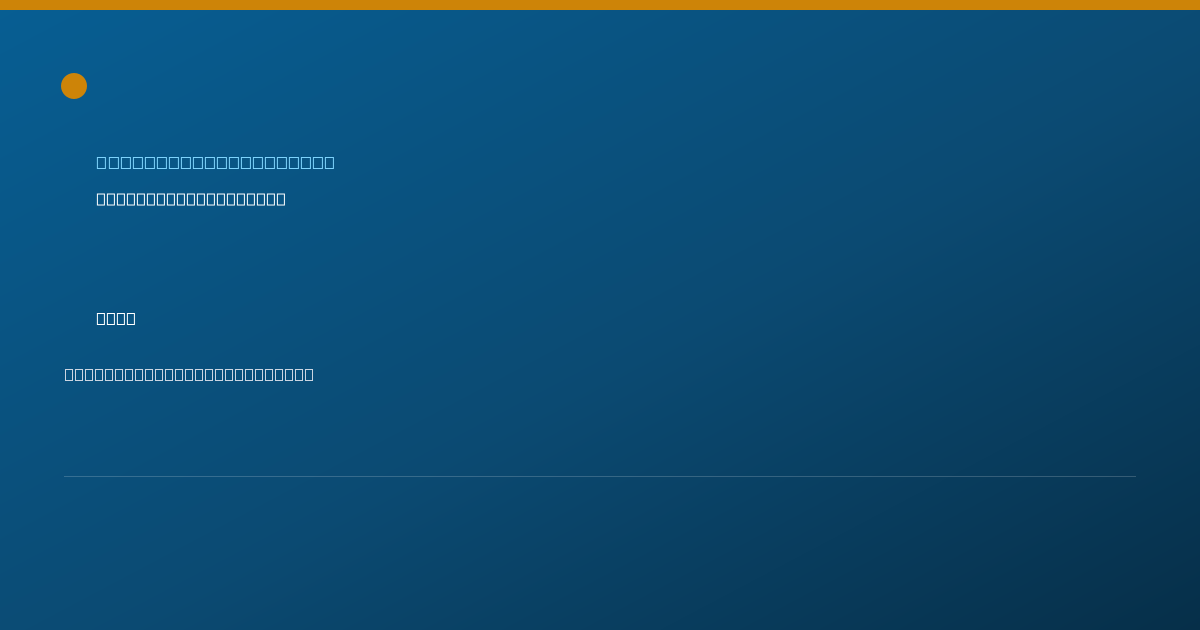Screen dimensions: 1200x630
Task: Select the light-blue heading text line
Action: click(215, 162)
